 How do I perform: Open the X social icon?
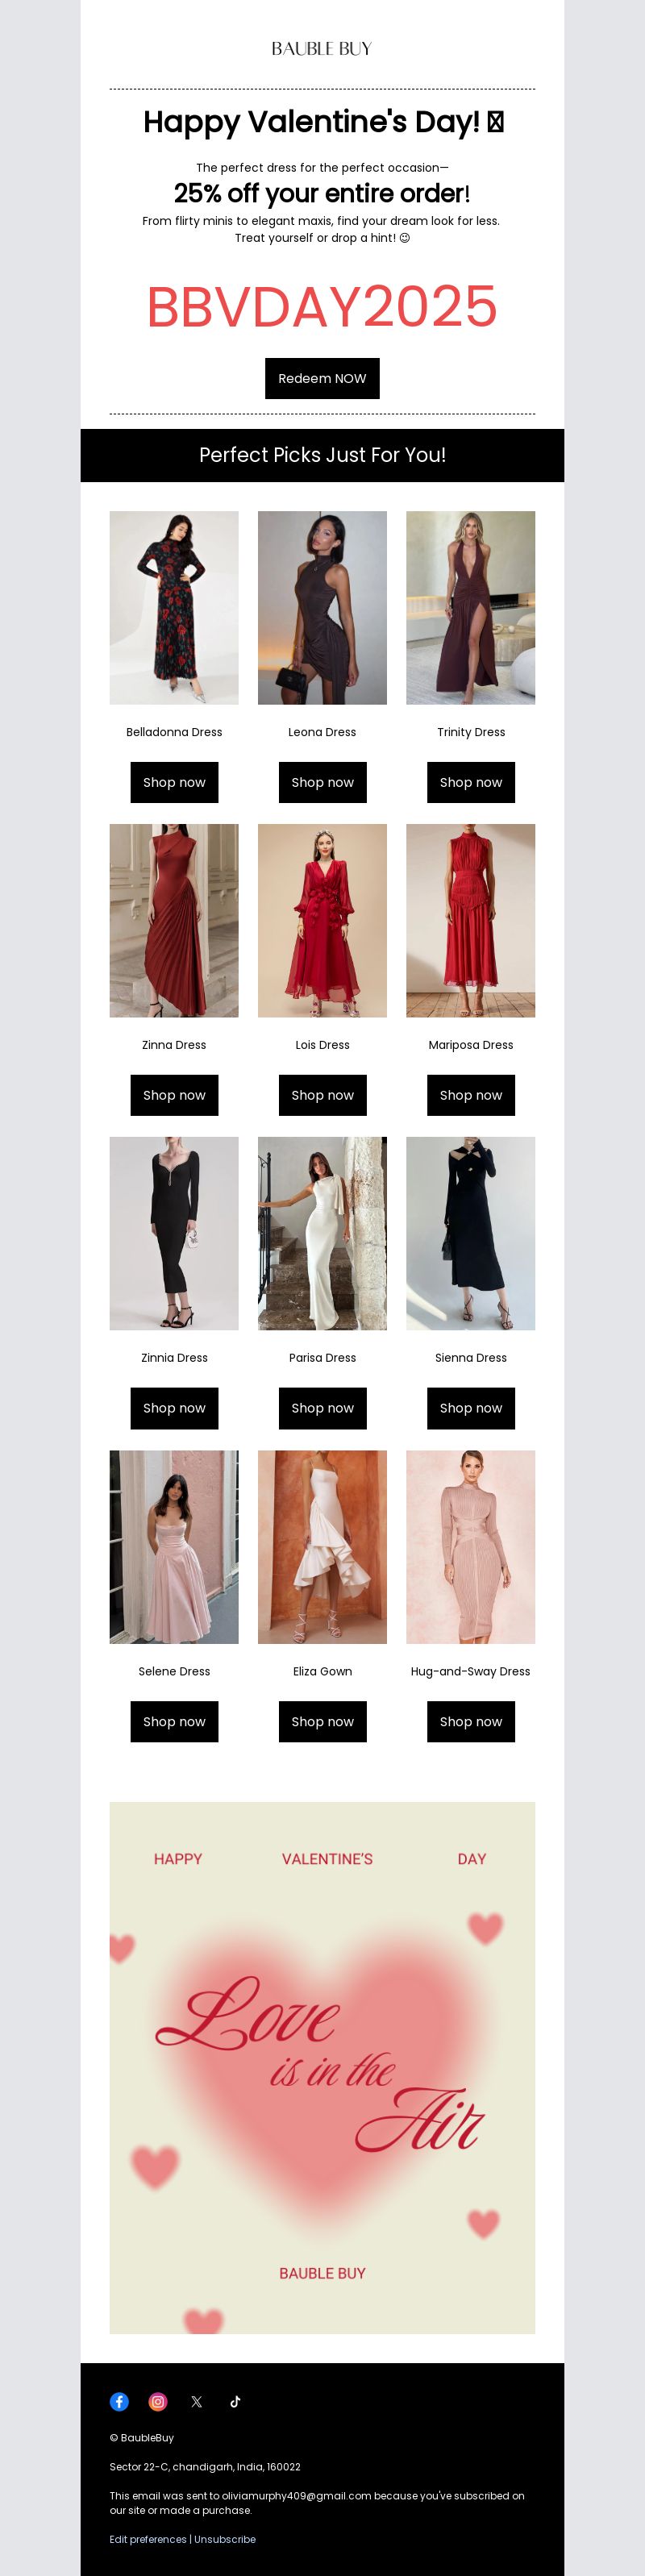(196, 2401)
